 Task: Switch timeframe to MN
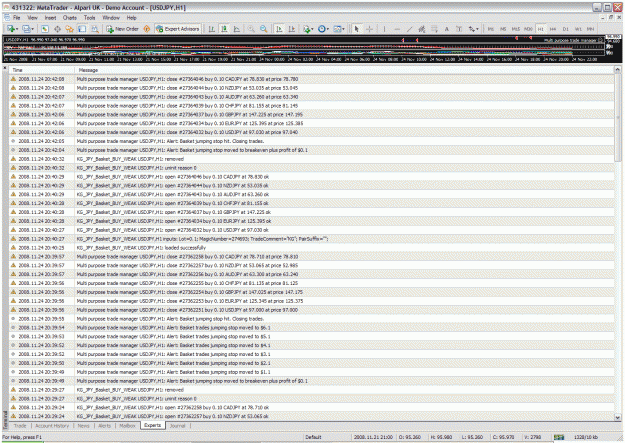pyautogui.click(x=590, y=29)
